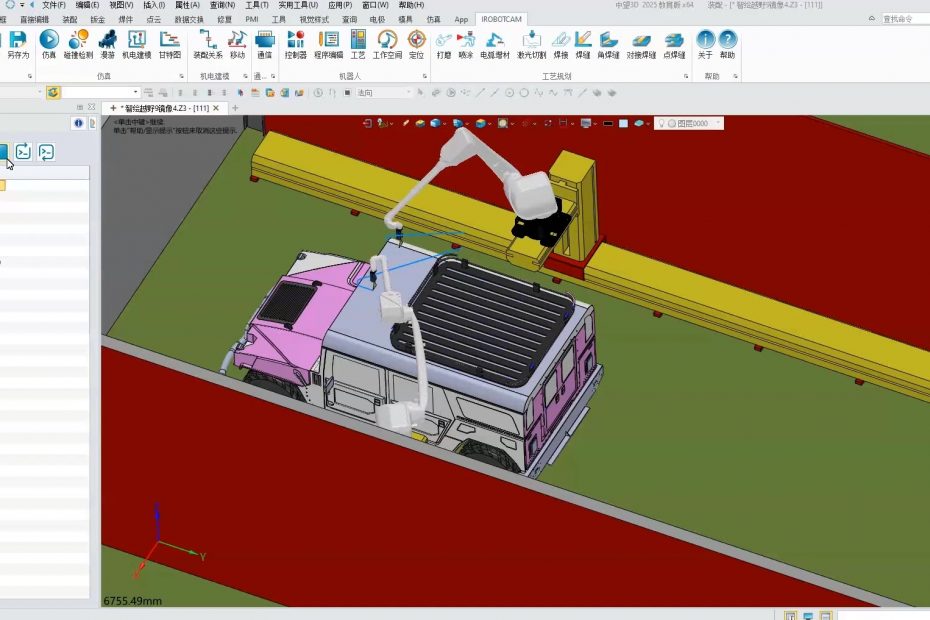The height and width of the screenshot is (620, 930).
Task: Select the 工作空间 workspace tool
Action: [387, 44]
